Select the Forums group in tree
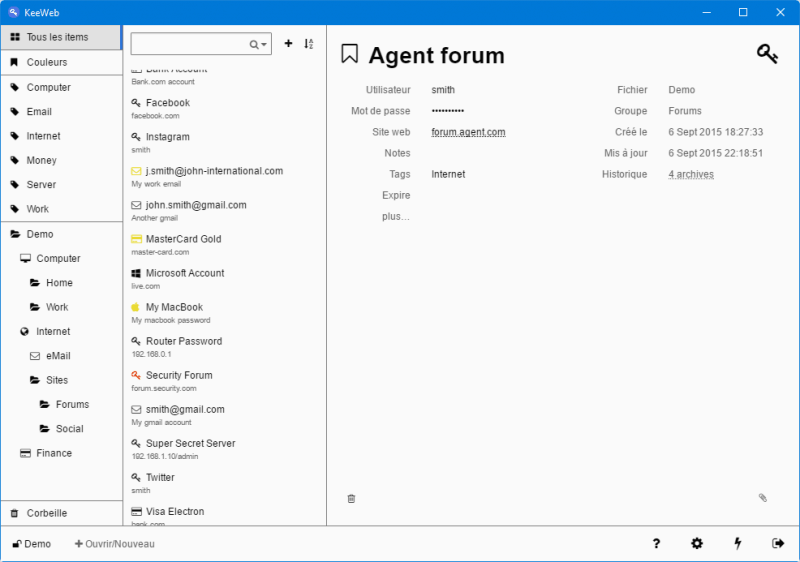 tap(72, 404)
